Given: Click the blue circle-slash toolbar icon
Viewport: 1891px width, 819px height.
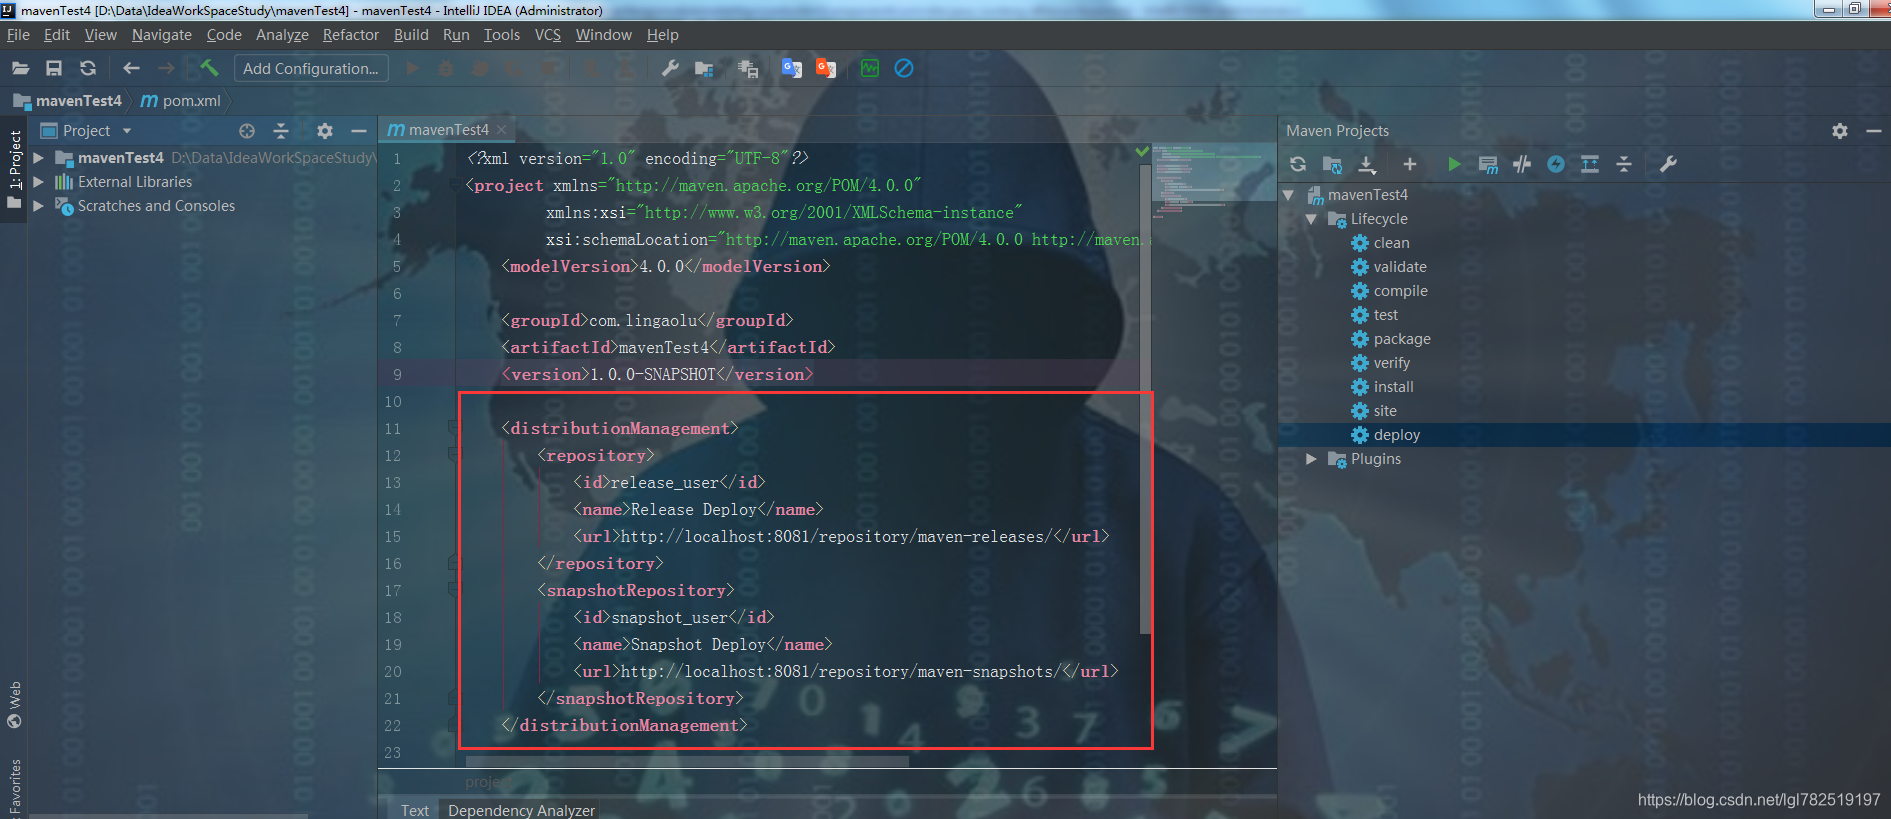Looking at the screenshot, I should click(904, 68).
